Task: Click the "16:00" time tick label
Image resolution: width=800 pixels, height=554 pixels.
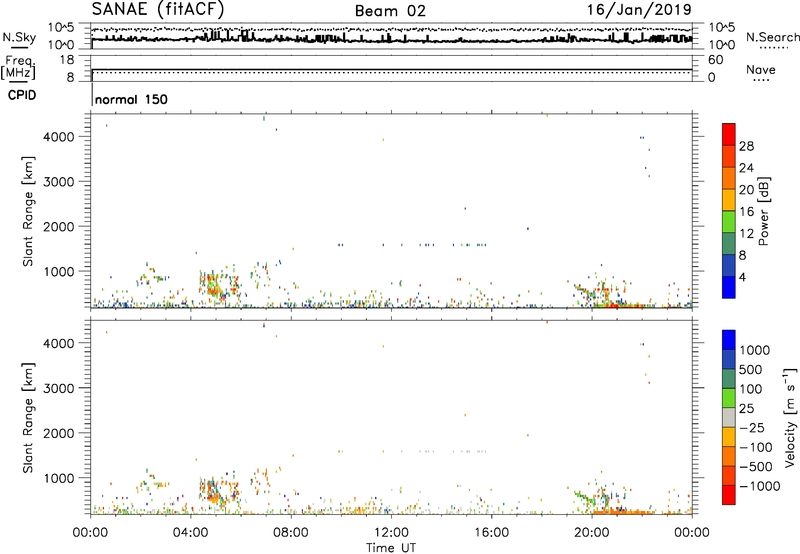Action: tap(491, 533)
